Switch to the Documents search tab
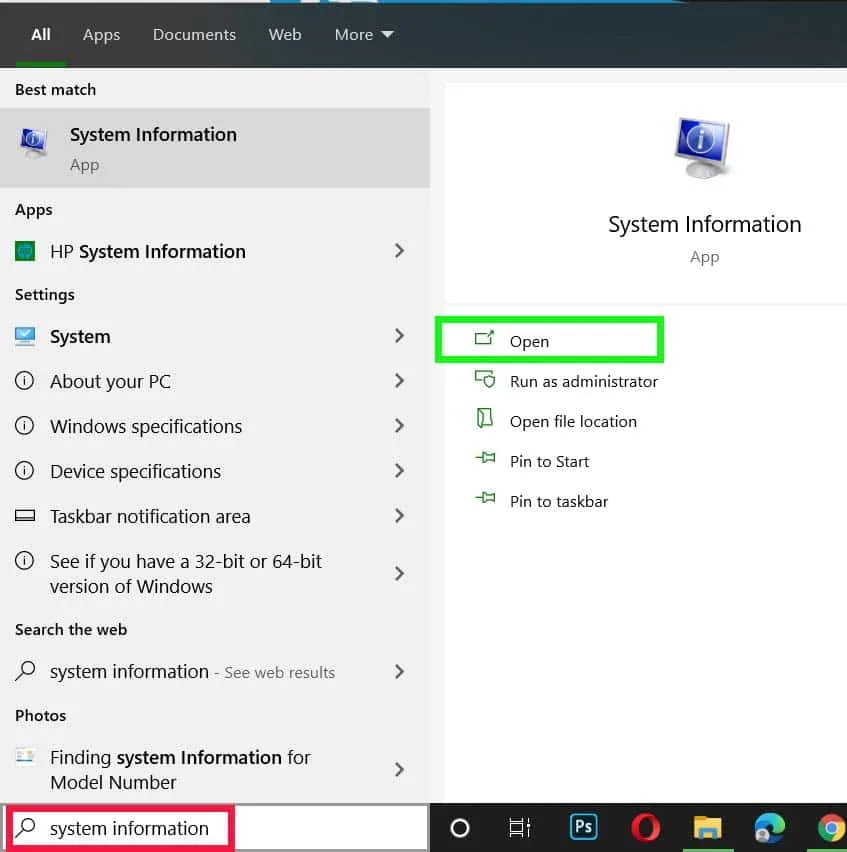 tap(194, 35)
